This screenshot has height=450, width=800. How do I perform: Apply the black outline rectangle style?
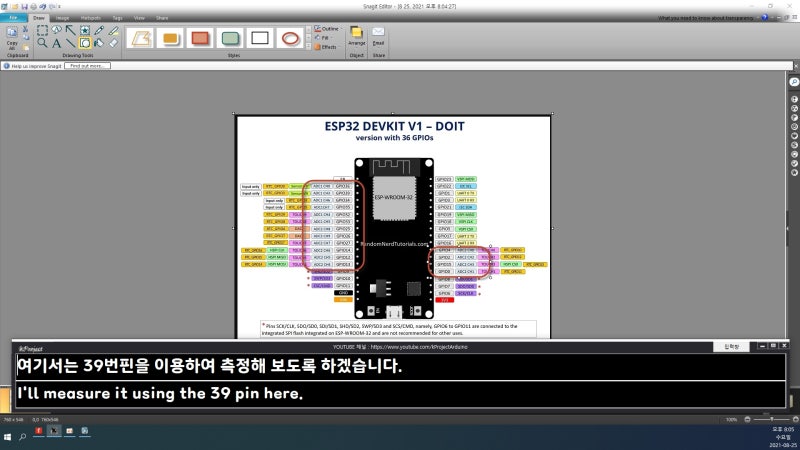click(x=260, y=38)
